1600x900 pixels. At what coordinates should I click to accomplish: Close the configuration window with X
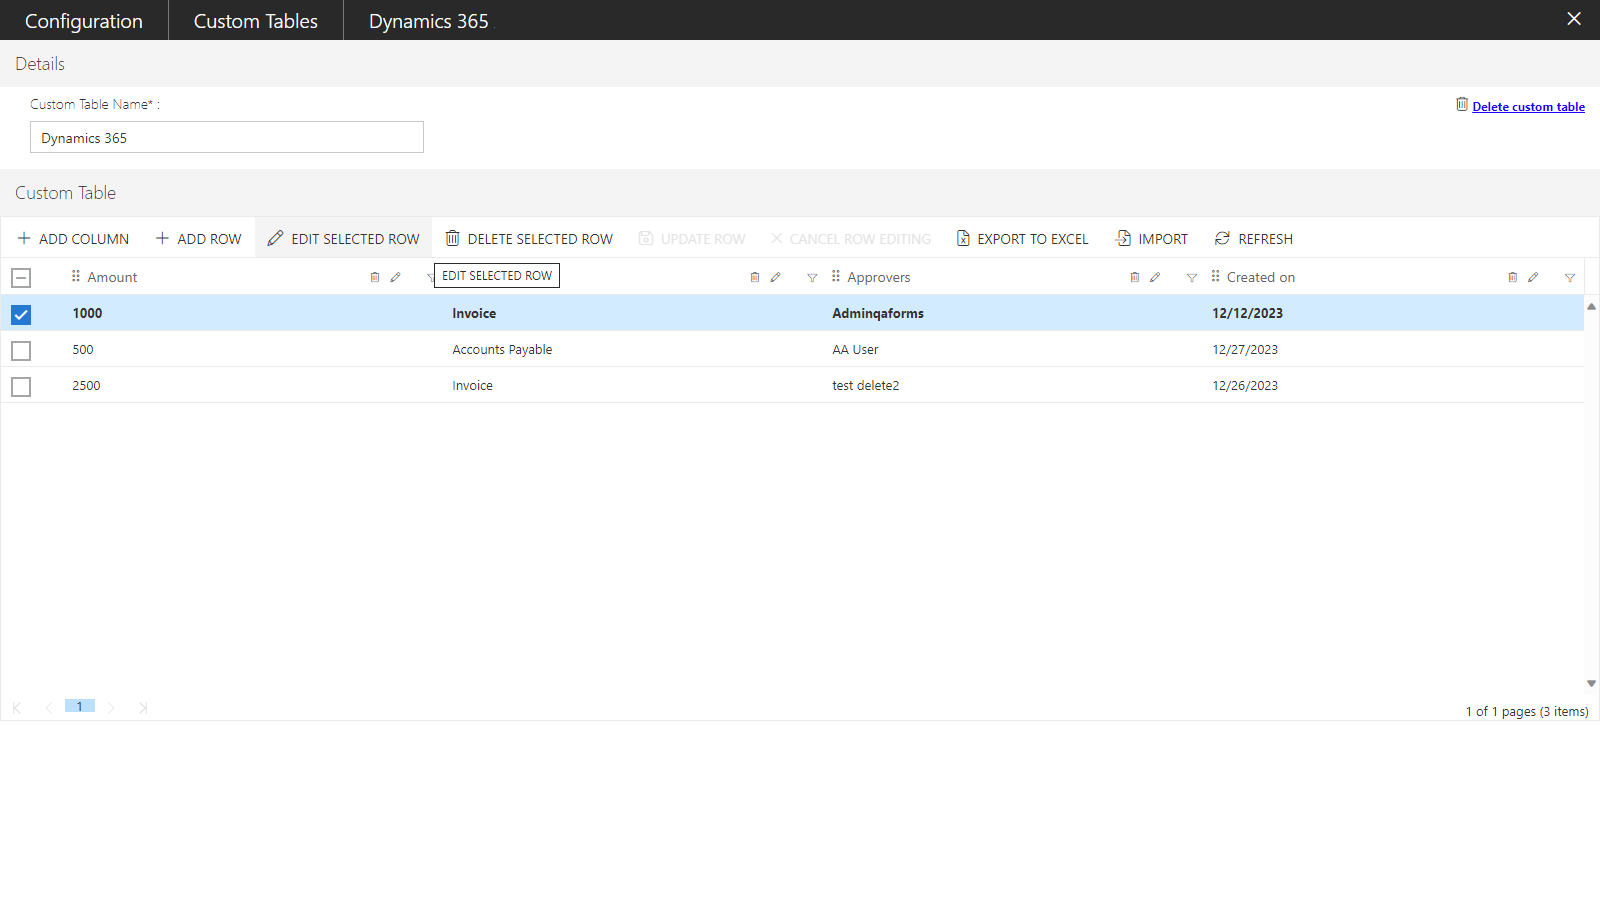1574,19
